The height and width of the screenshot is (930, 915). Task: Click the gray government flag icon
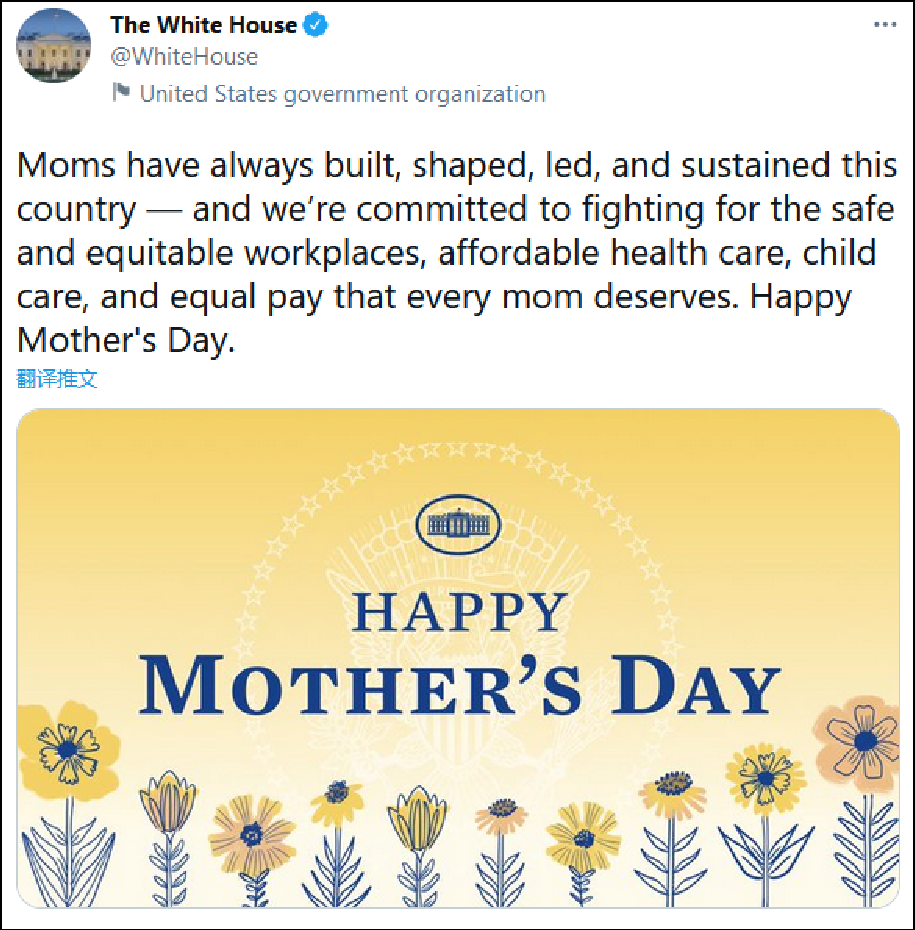122,94
